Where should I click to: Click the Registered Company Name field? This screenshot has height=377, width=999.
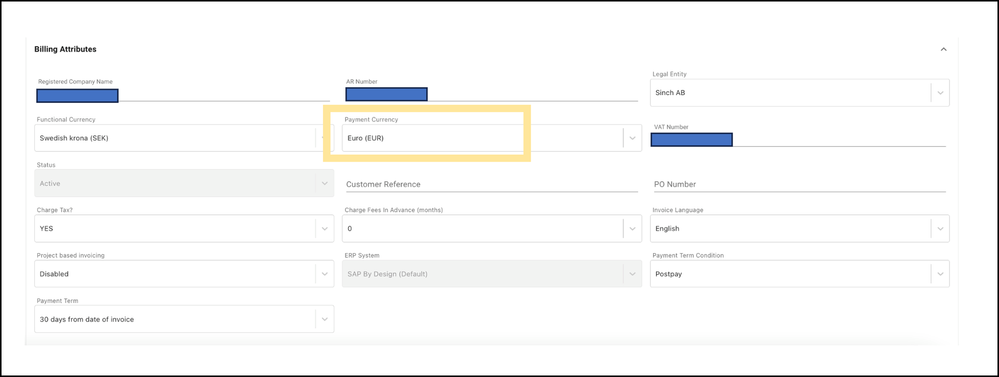point(183,96)
